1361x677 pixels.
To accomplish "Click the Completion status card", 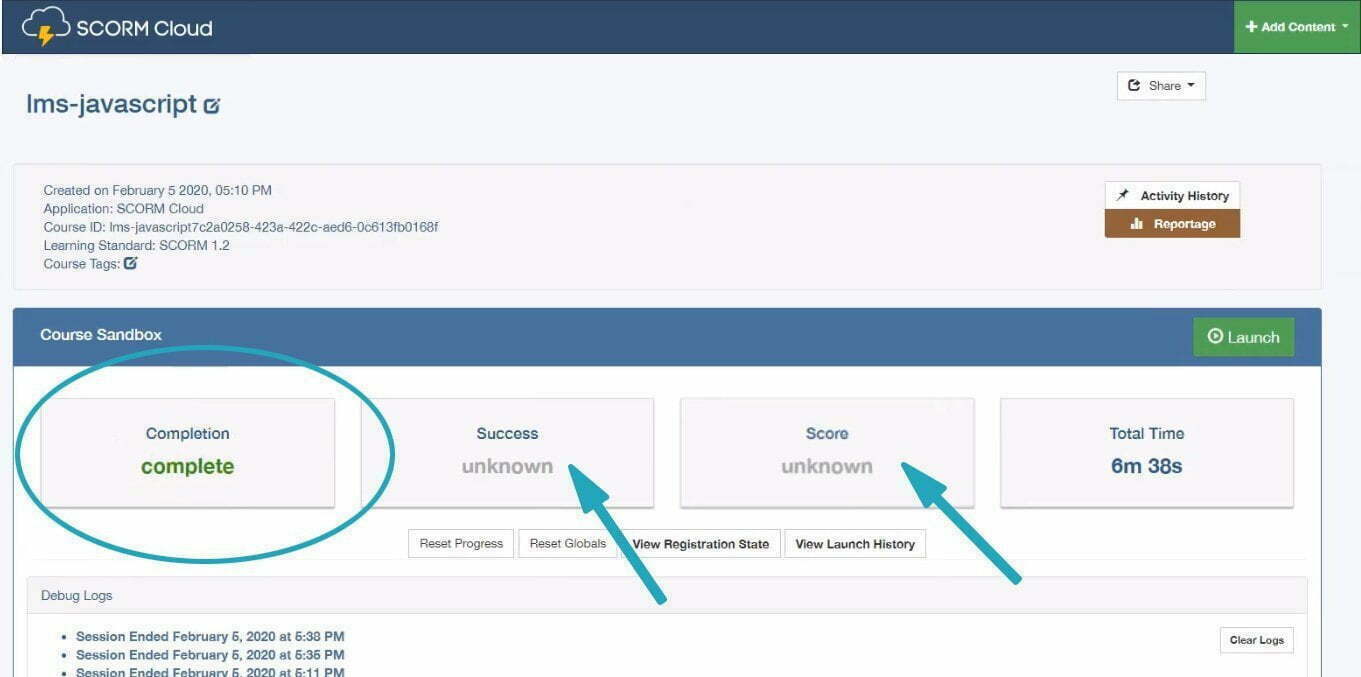I will pyautogui.click(x=187, y=452).
